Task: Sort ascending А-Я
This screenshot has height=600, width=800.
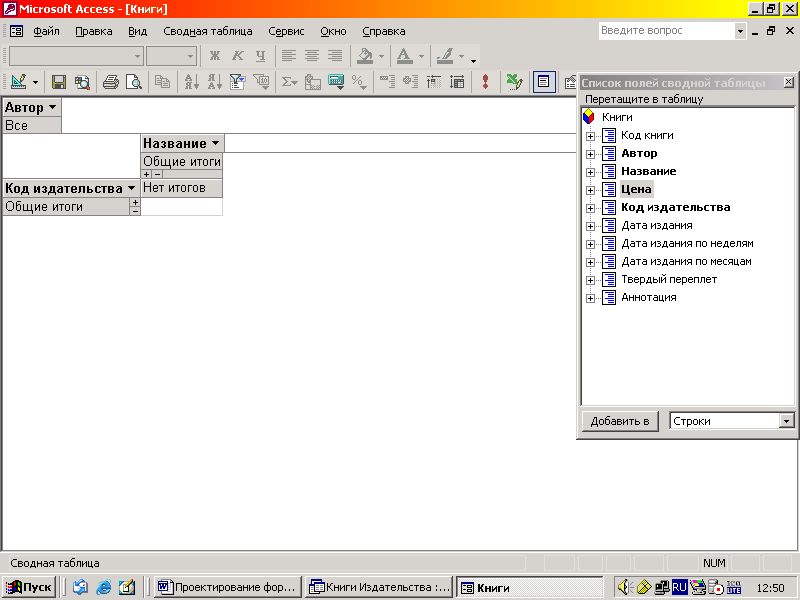Action: point(191,82)
